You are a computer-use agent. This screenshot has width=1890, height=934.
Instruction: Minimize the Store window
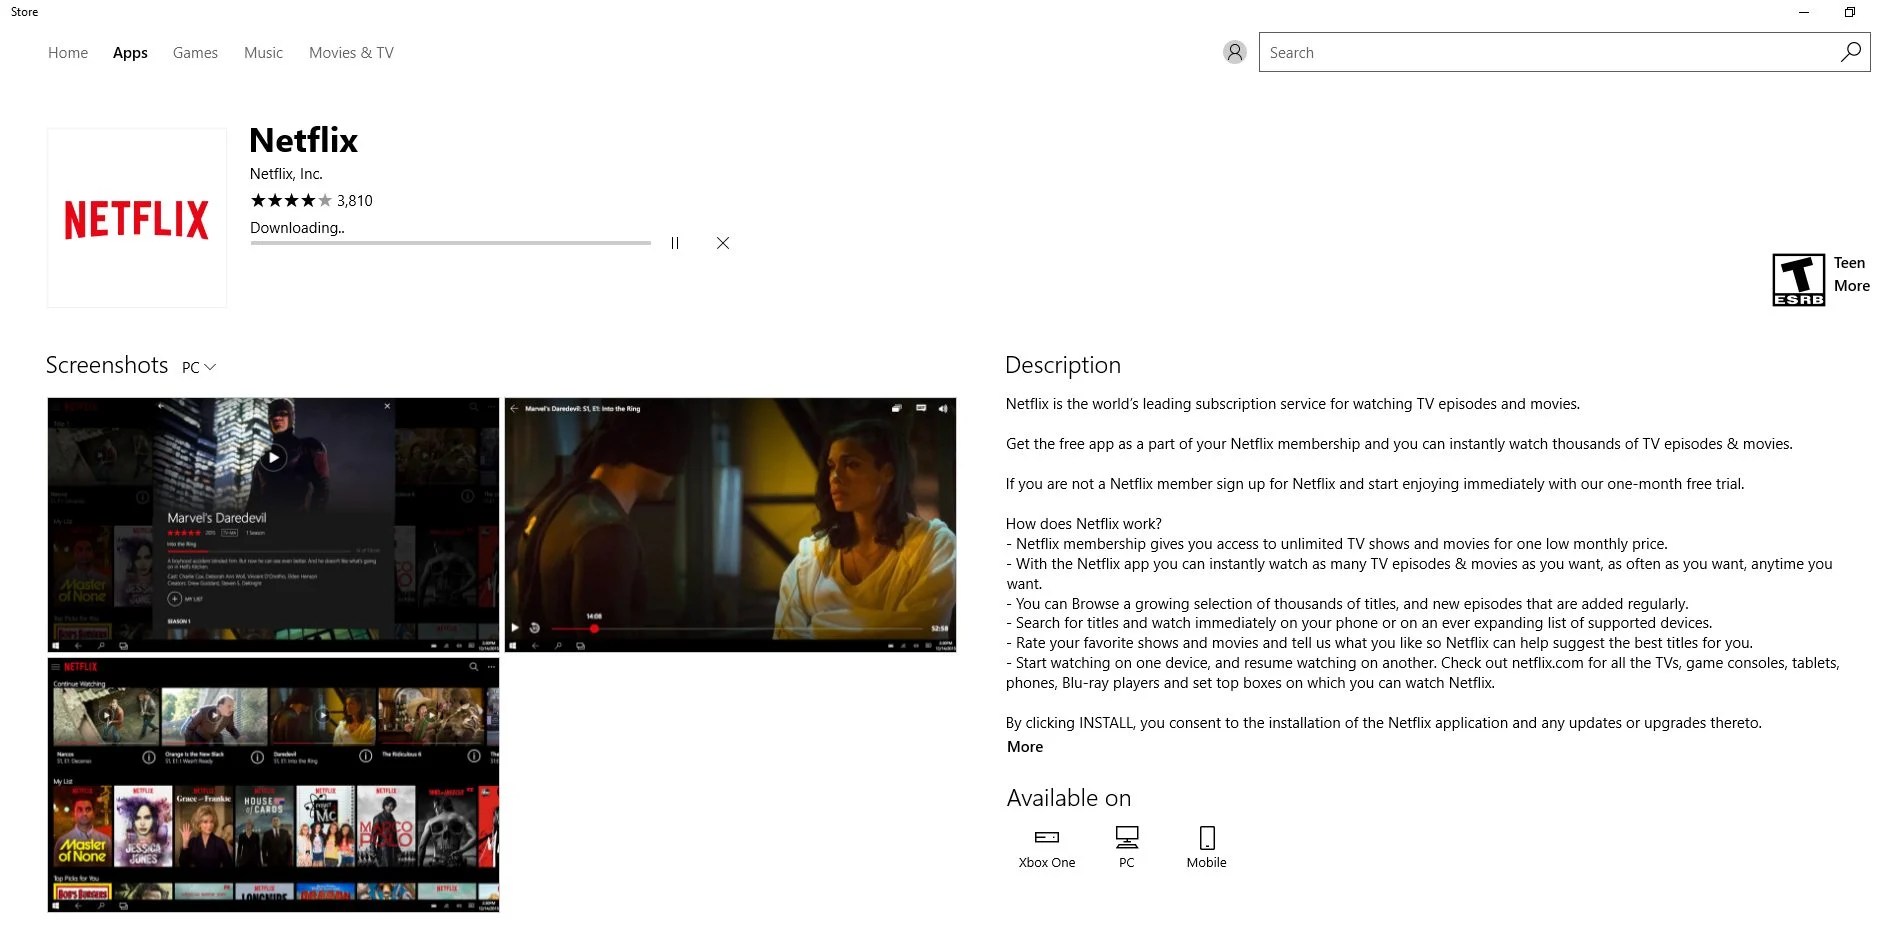click(x=1804, y=12)
